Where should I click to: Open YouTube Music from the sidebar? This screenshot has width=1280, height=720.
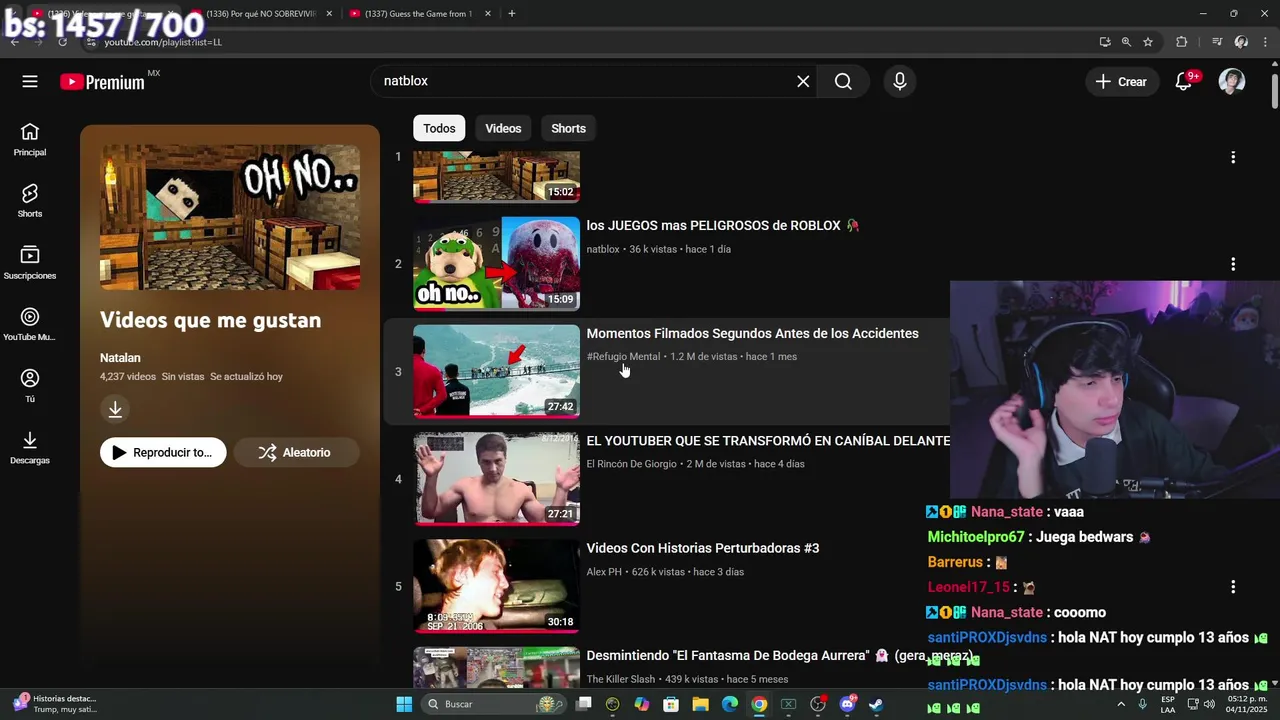click(x=30, y=325)
